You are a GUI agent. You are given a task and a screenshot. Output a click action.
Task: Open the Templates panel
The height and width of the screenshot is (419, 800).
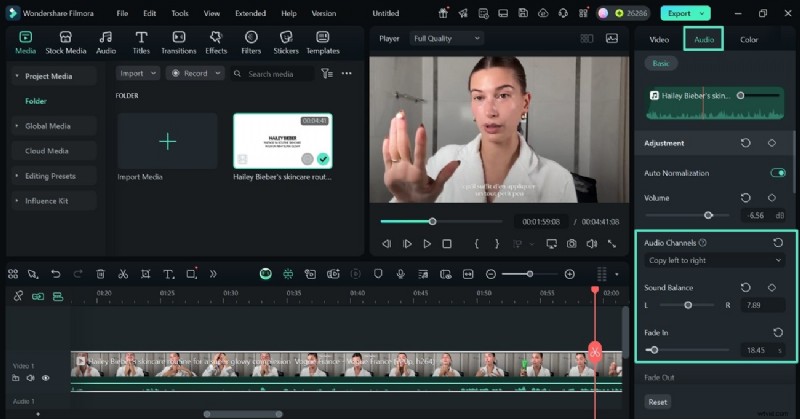coord(322,42)
